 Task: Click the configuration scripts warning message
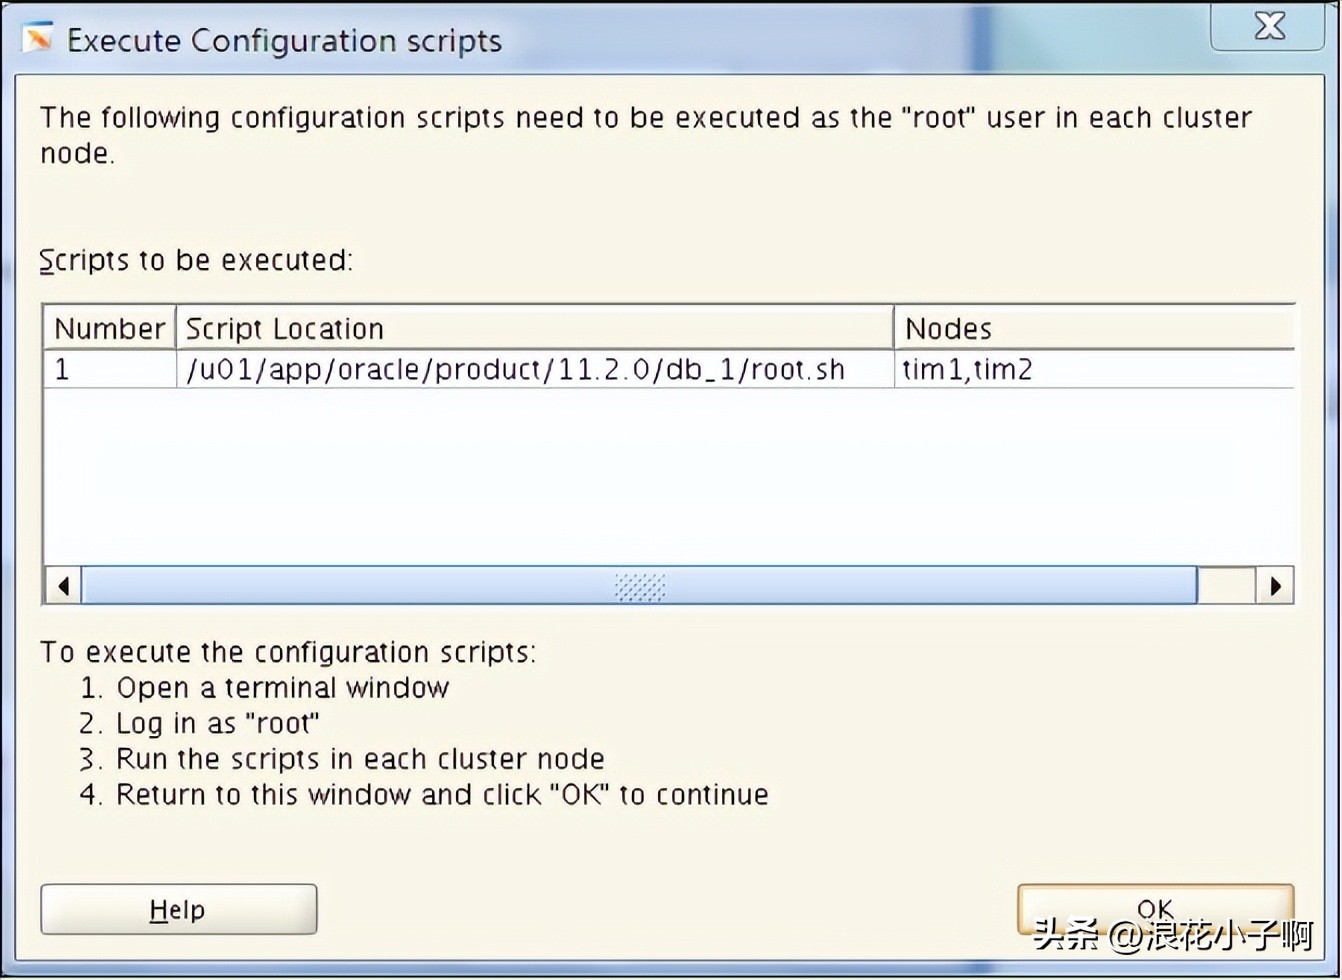(x=644, y=135)
